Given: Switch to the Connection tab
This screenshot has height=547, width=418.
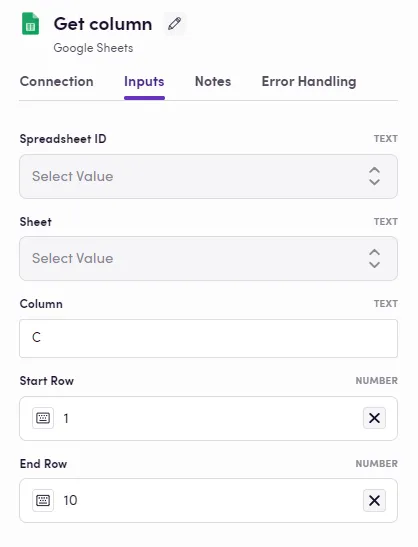Looking at the screenshot, I should (x=57, y=82).
